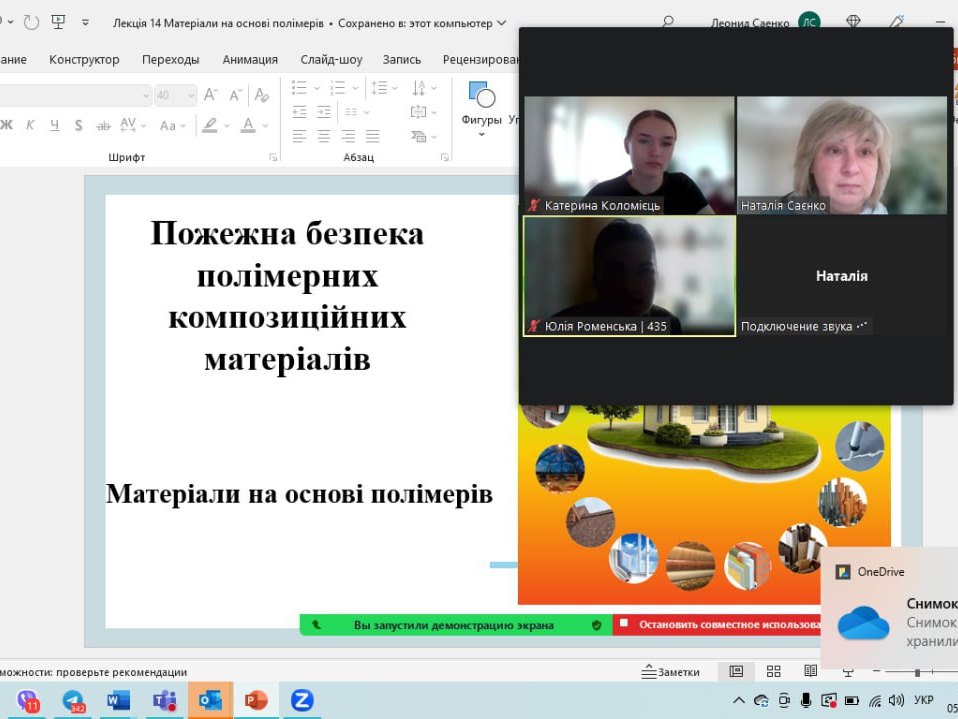The image size is (958, 719).
Task: Toggle strikethrough text formatting
Action: (103, 126)
